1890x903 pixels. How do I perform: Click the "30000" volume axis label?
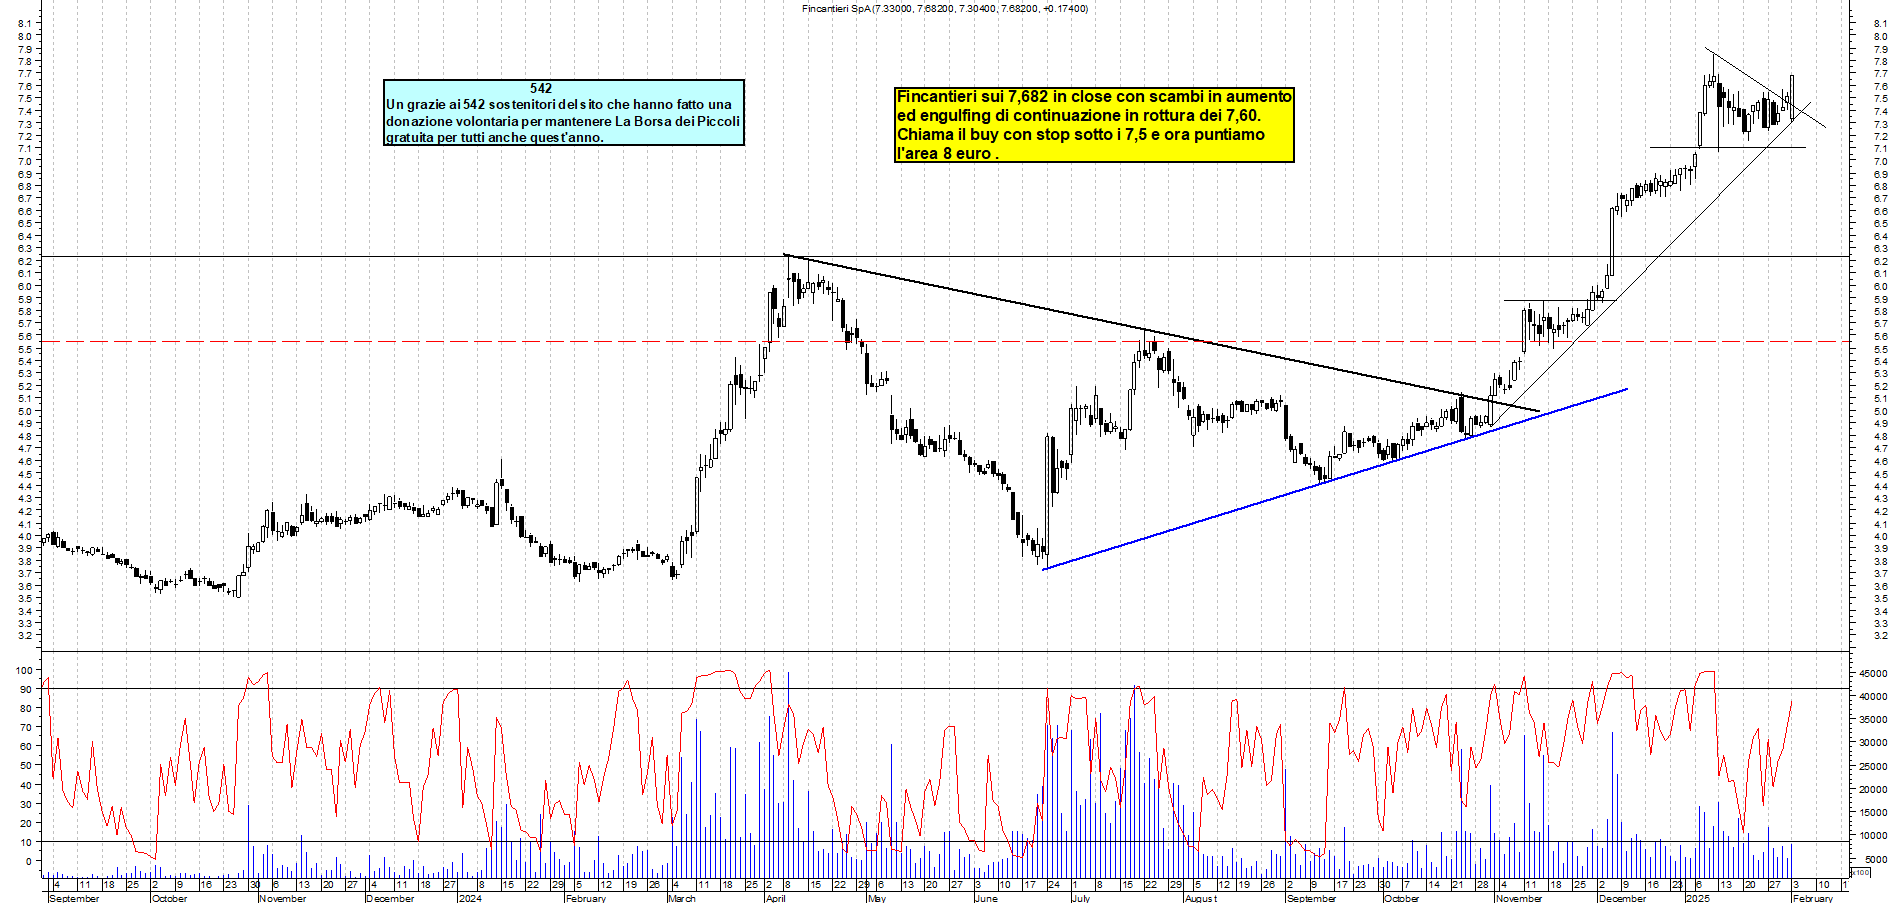(x=1873, y=743)
